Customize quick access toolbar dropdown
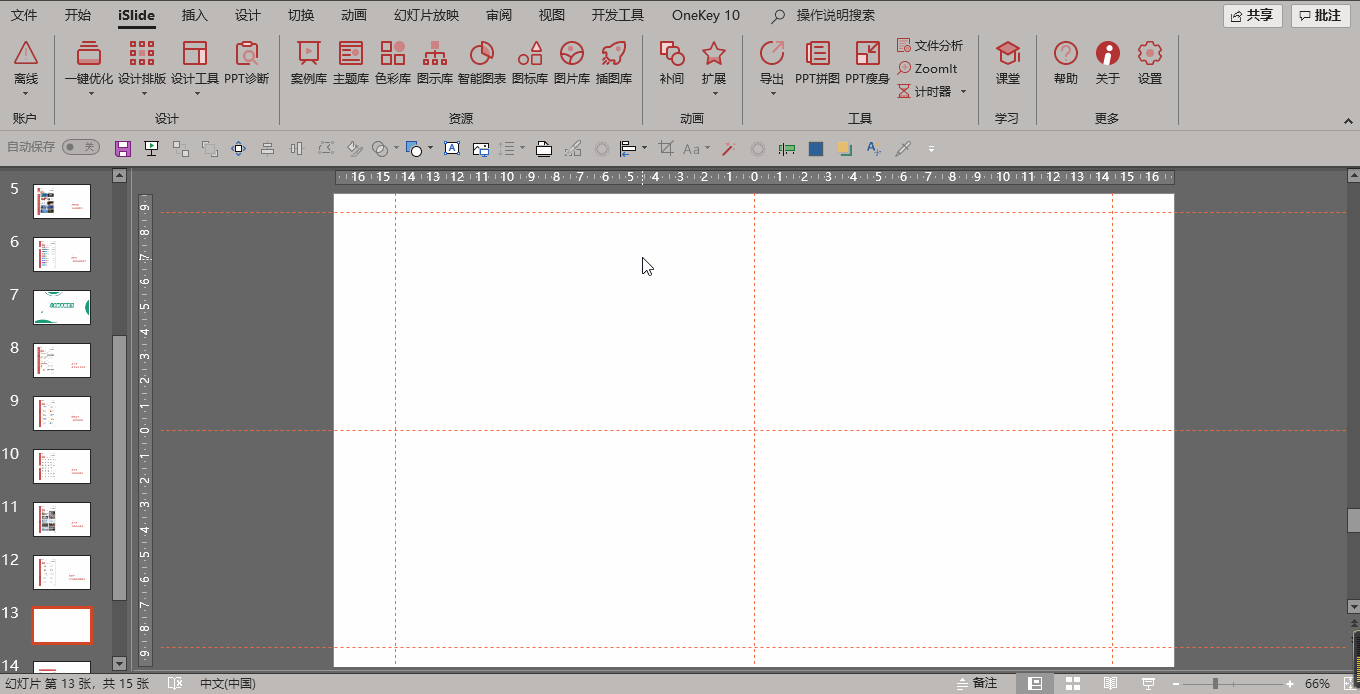Viewport: 1360px width, 694px height. (x=931, y=148)
